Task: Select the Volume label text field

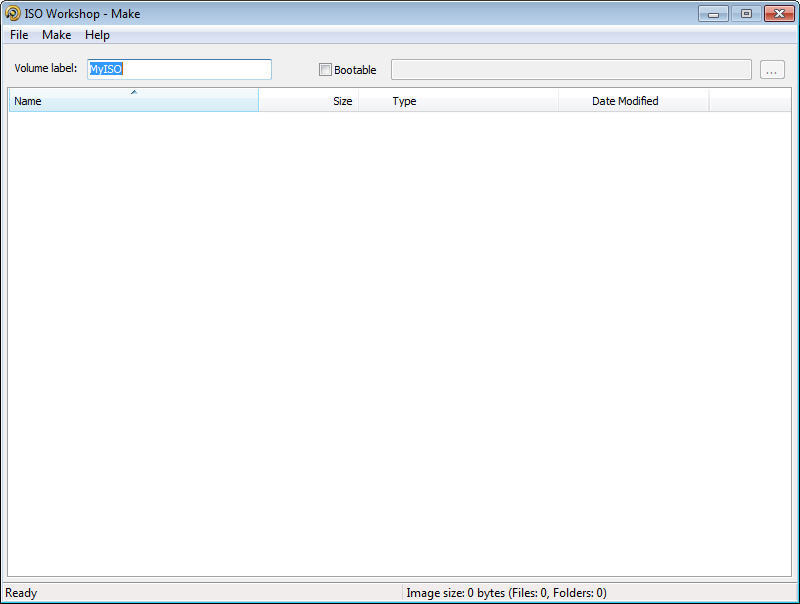Action: 178,69
